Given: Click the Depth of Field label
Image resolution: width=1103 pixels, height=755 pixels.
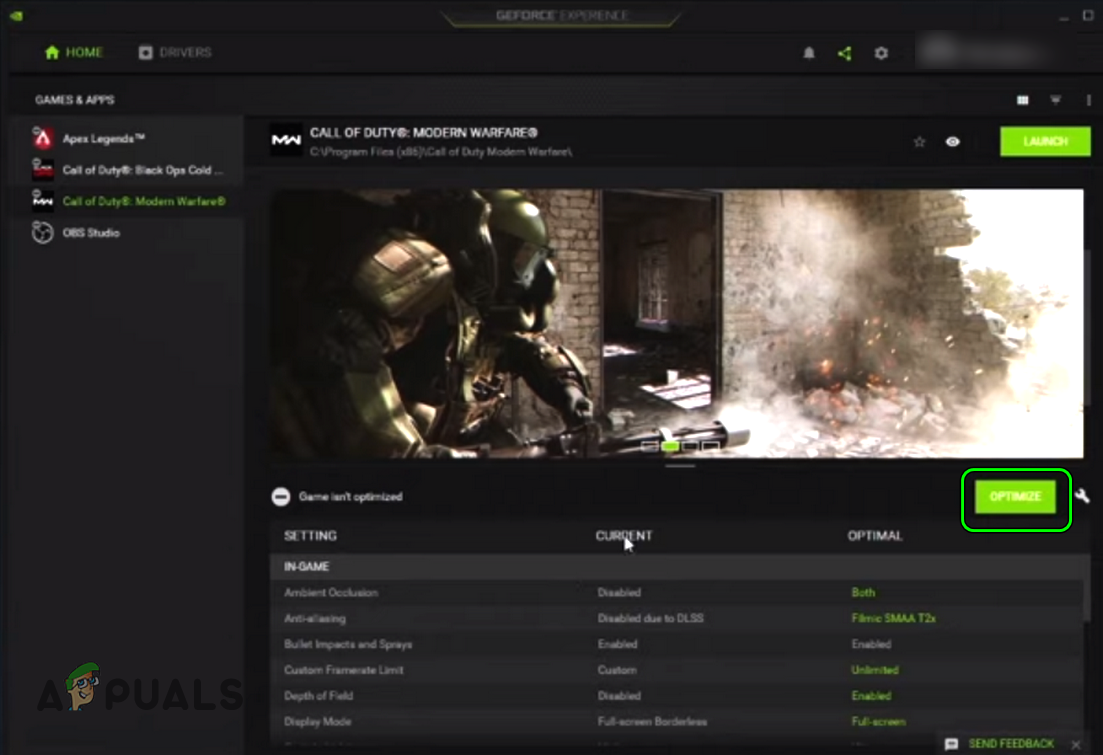Looking at the screenshot, I should 318,696.
